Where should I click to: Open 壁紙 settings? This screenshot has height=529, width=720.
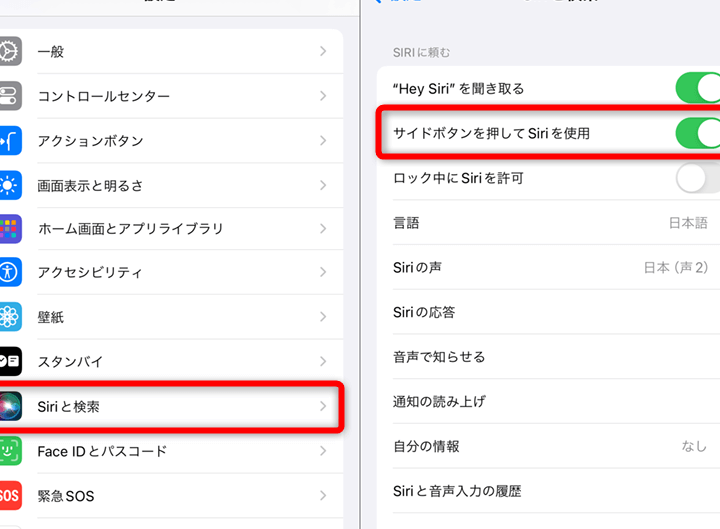(171, 316)
